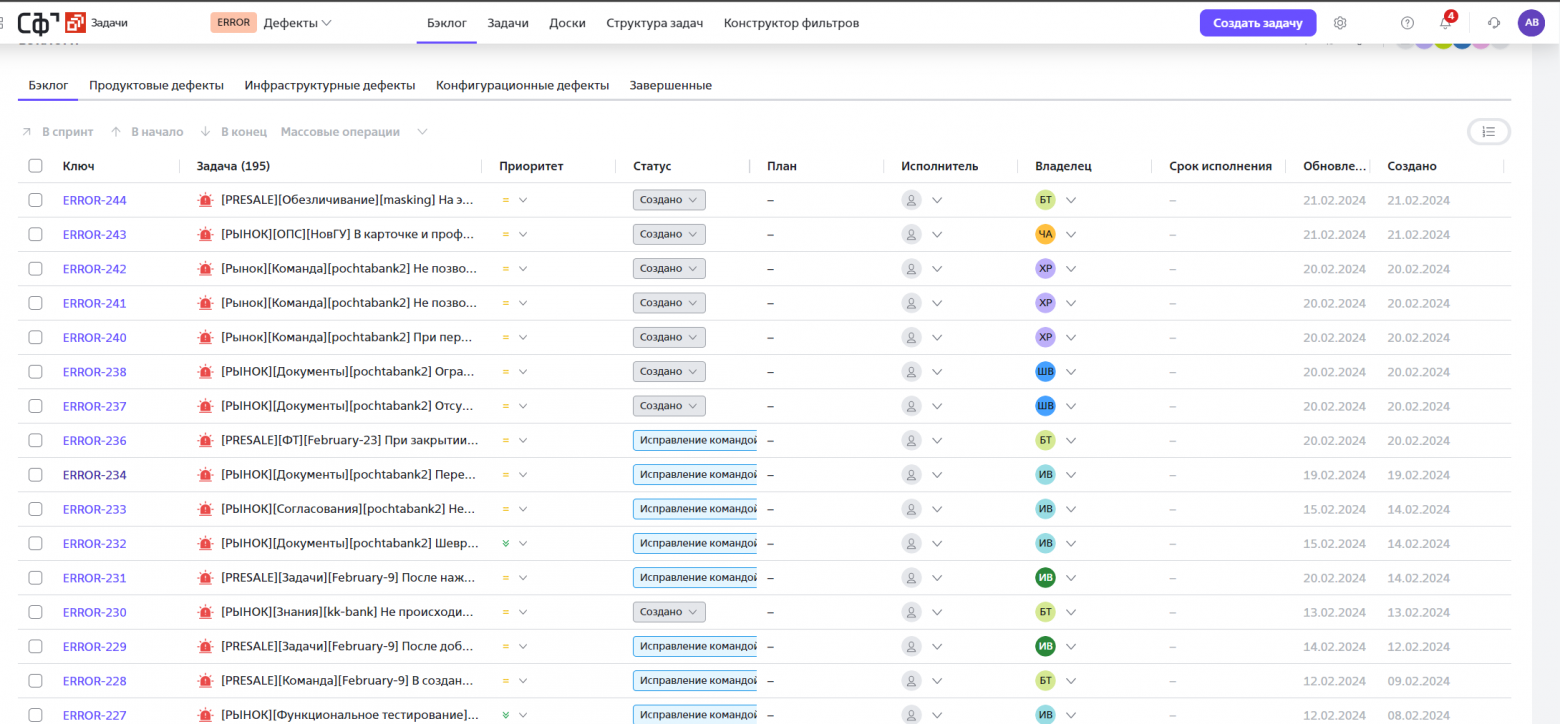Click the ХР owner avatar for ERROR-242
Screen dimensions: 1560x724
[x=1045, y=268]
